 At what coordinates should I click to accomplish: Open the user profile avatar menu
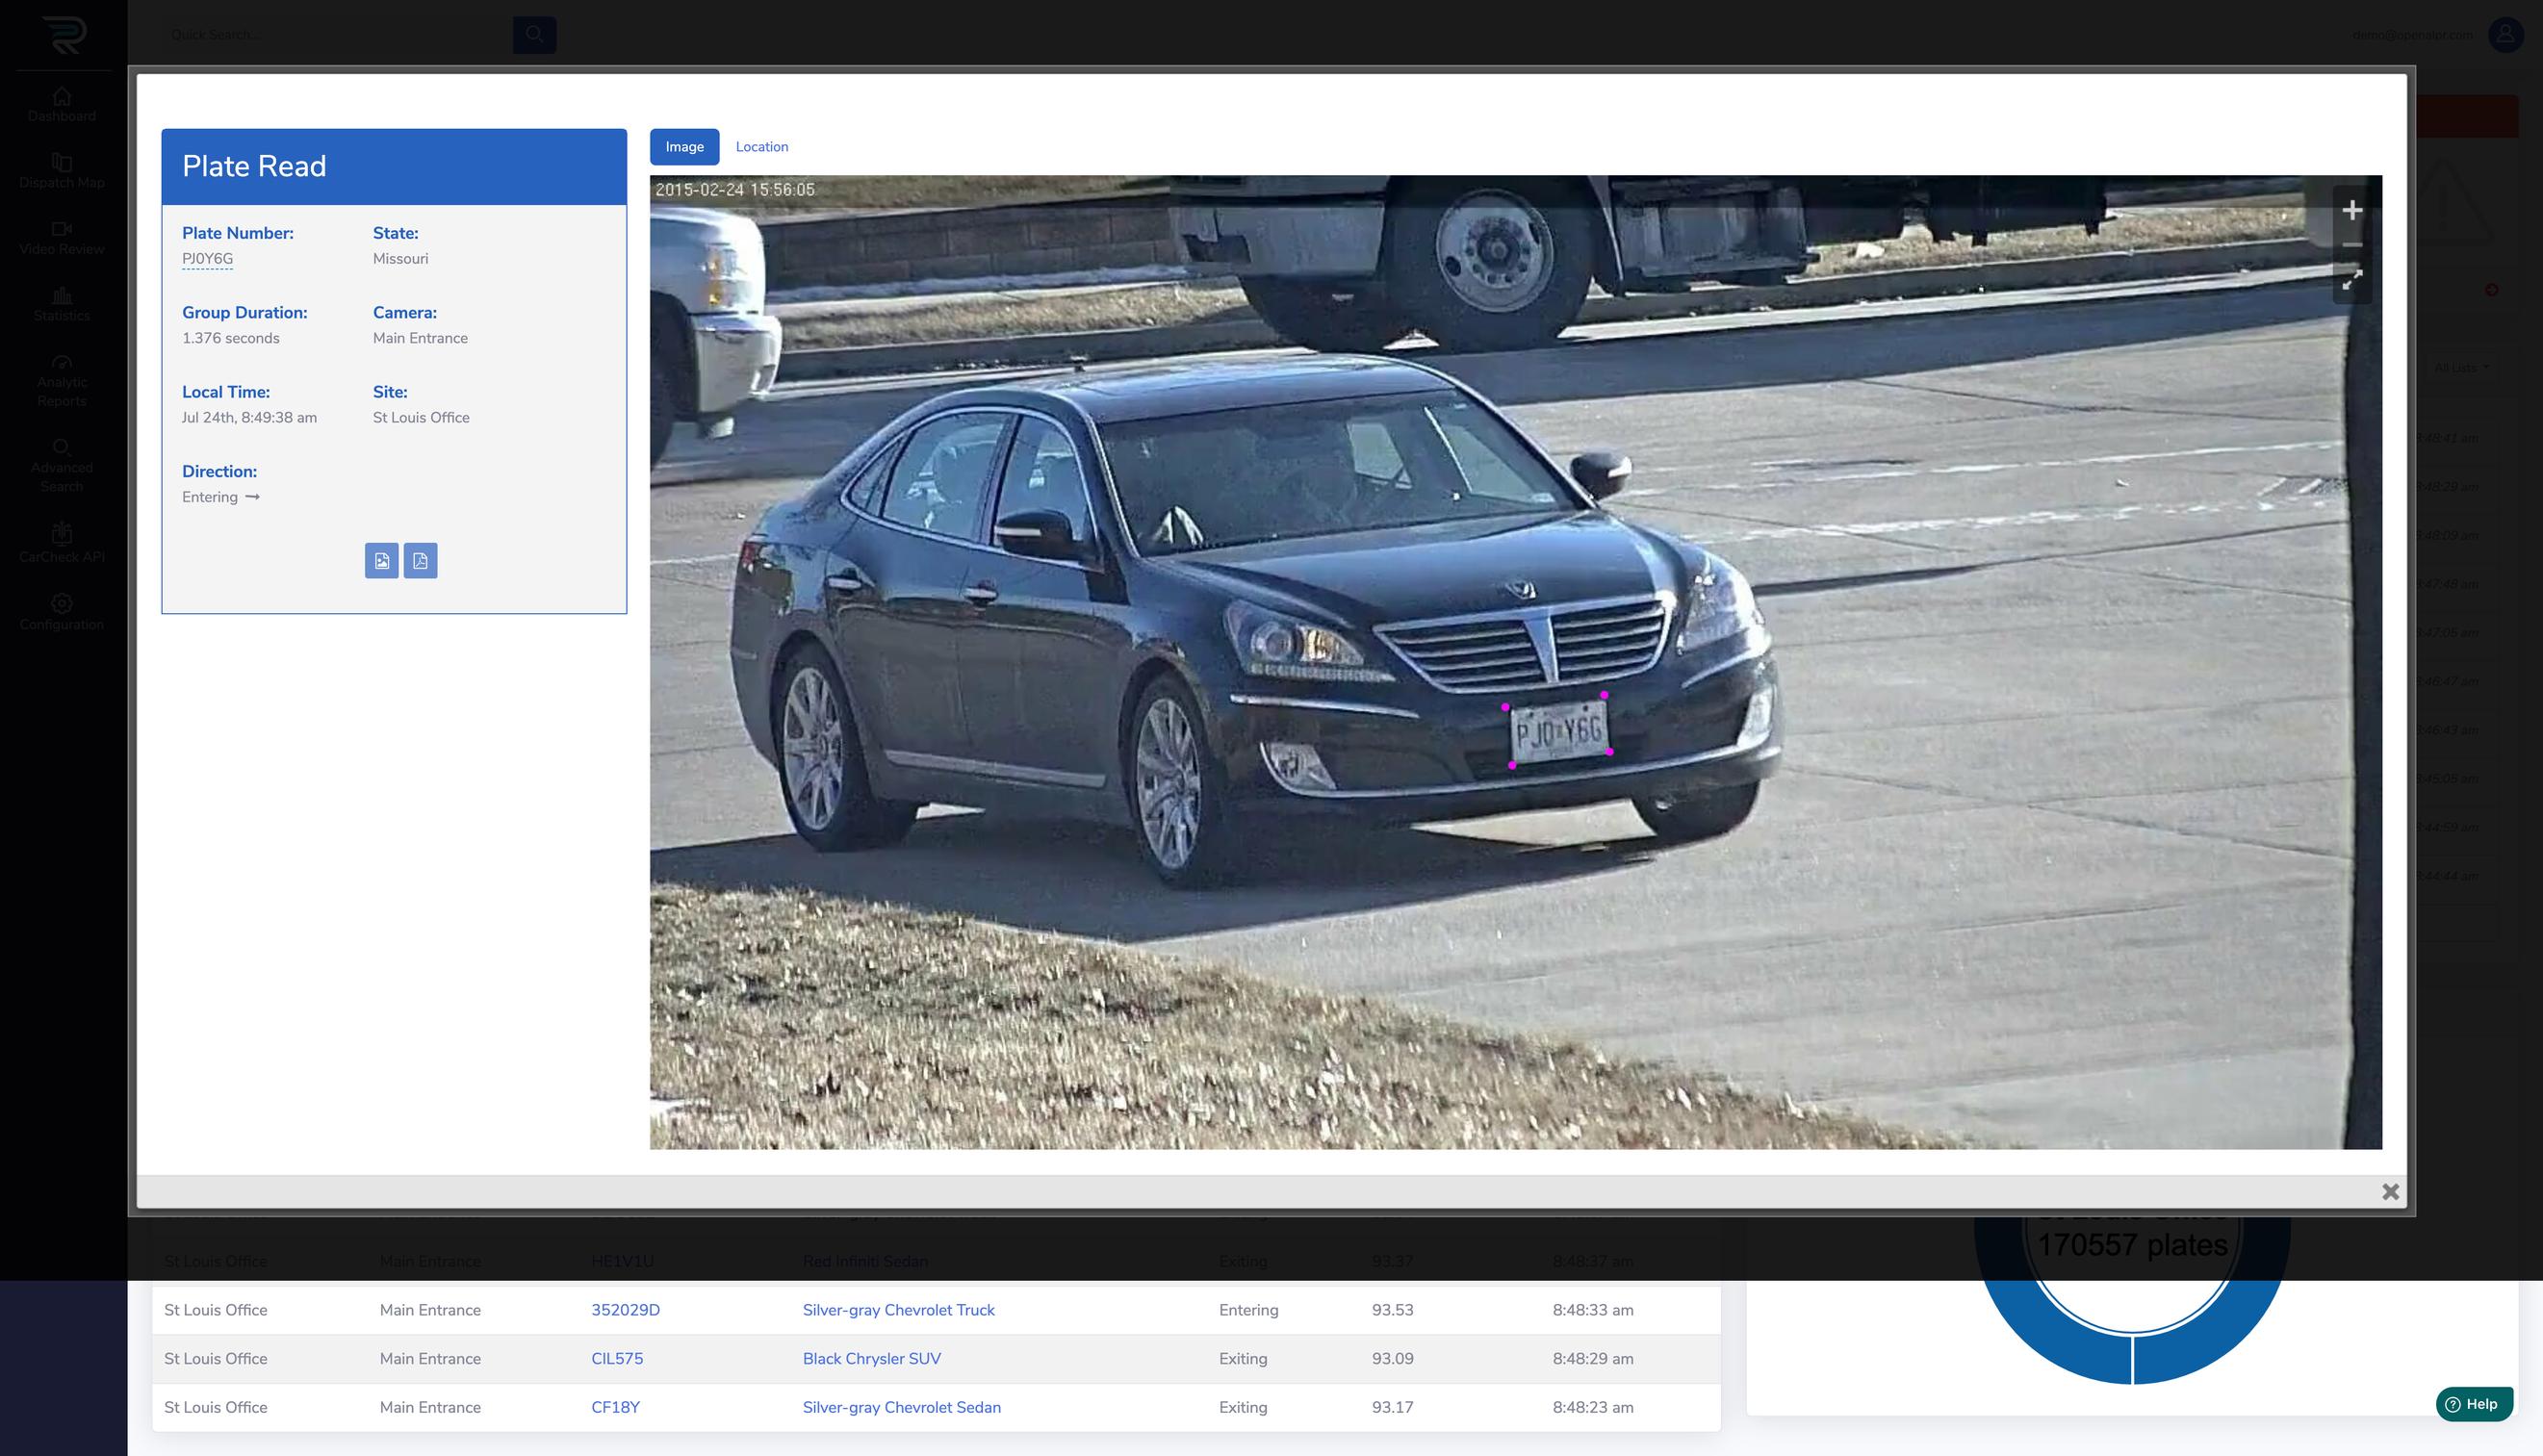(x=2505, y=35)
